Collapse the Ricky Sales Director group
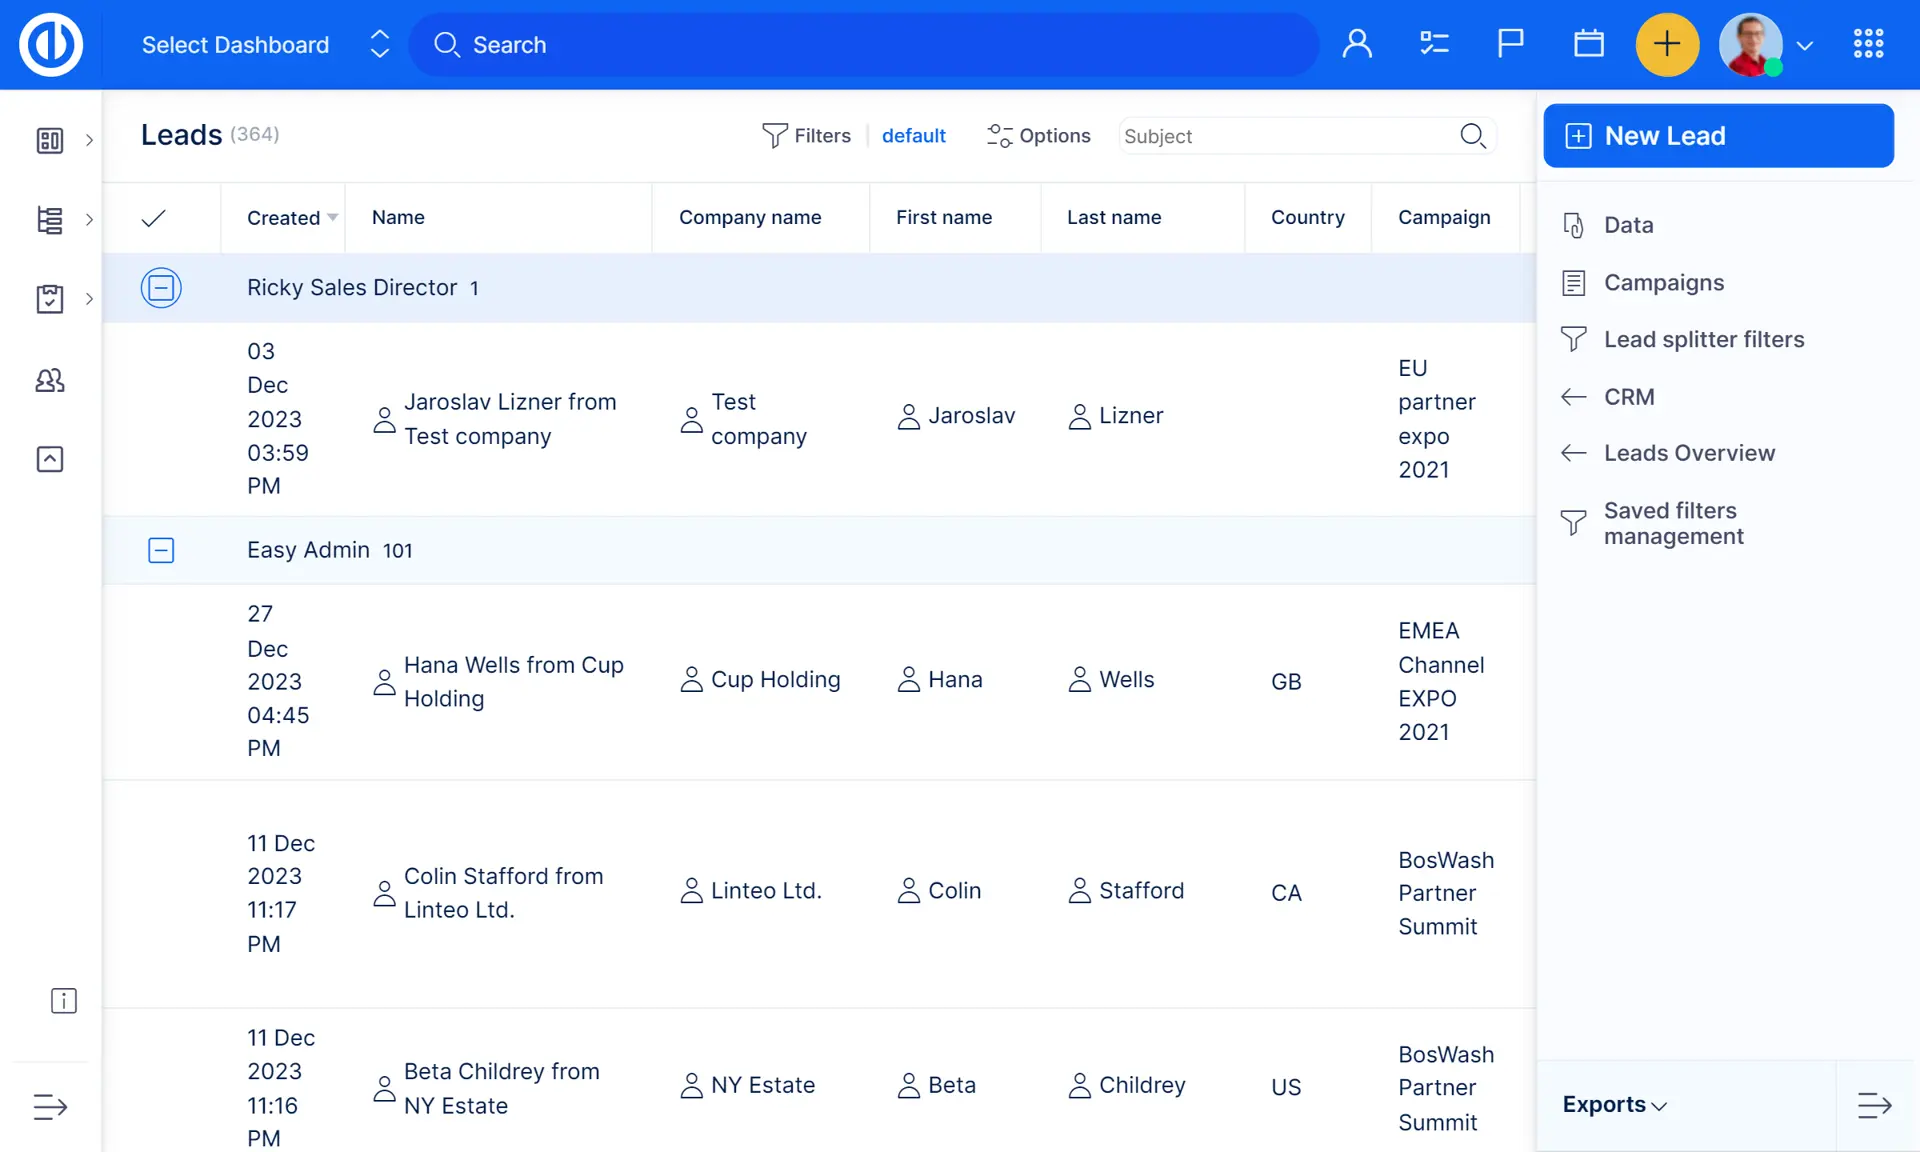Screen dimensions: 1920x1152 point(161,288)
